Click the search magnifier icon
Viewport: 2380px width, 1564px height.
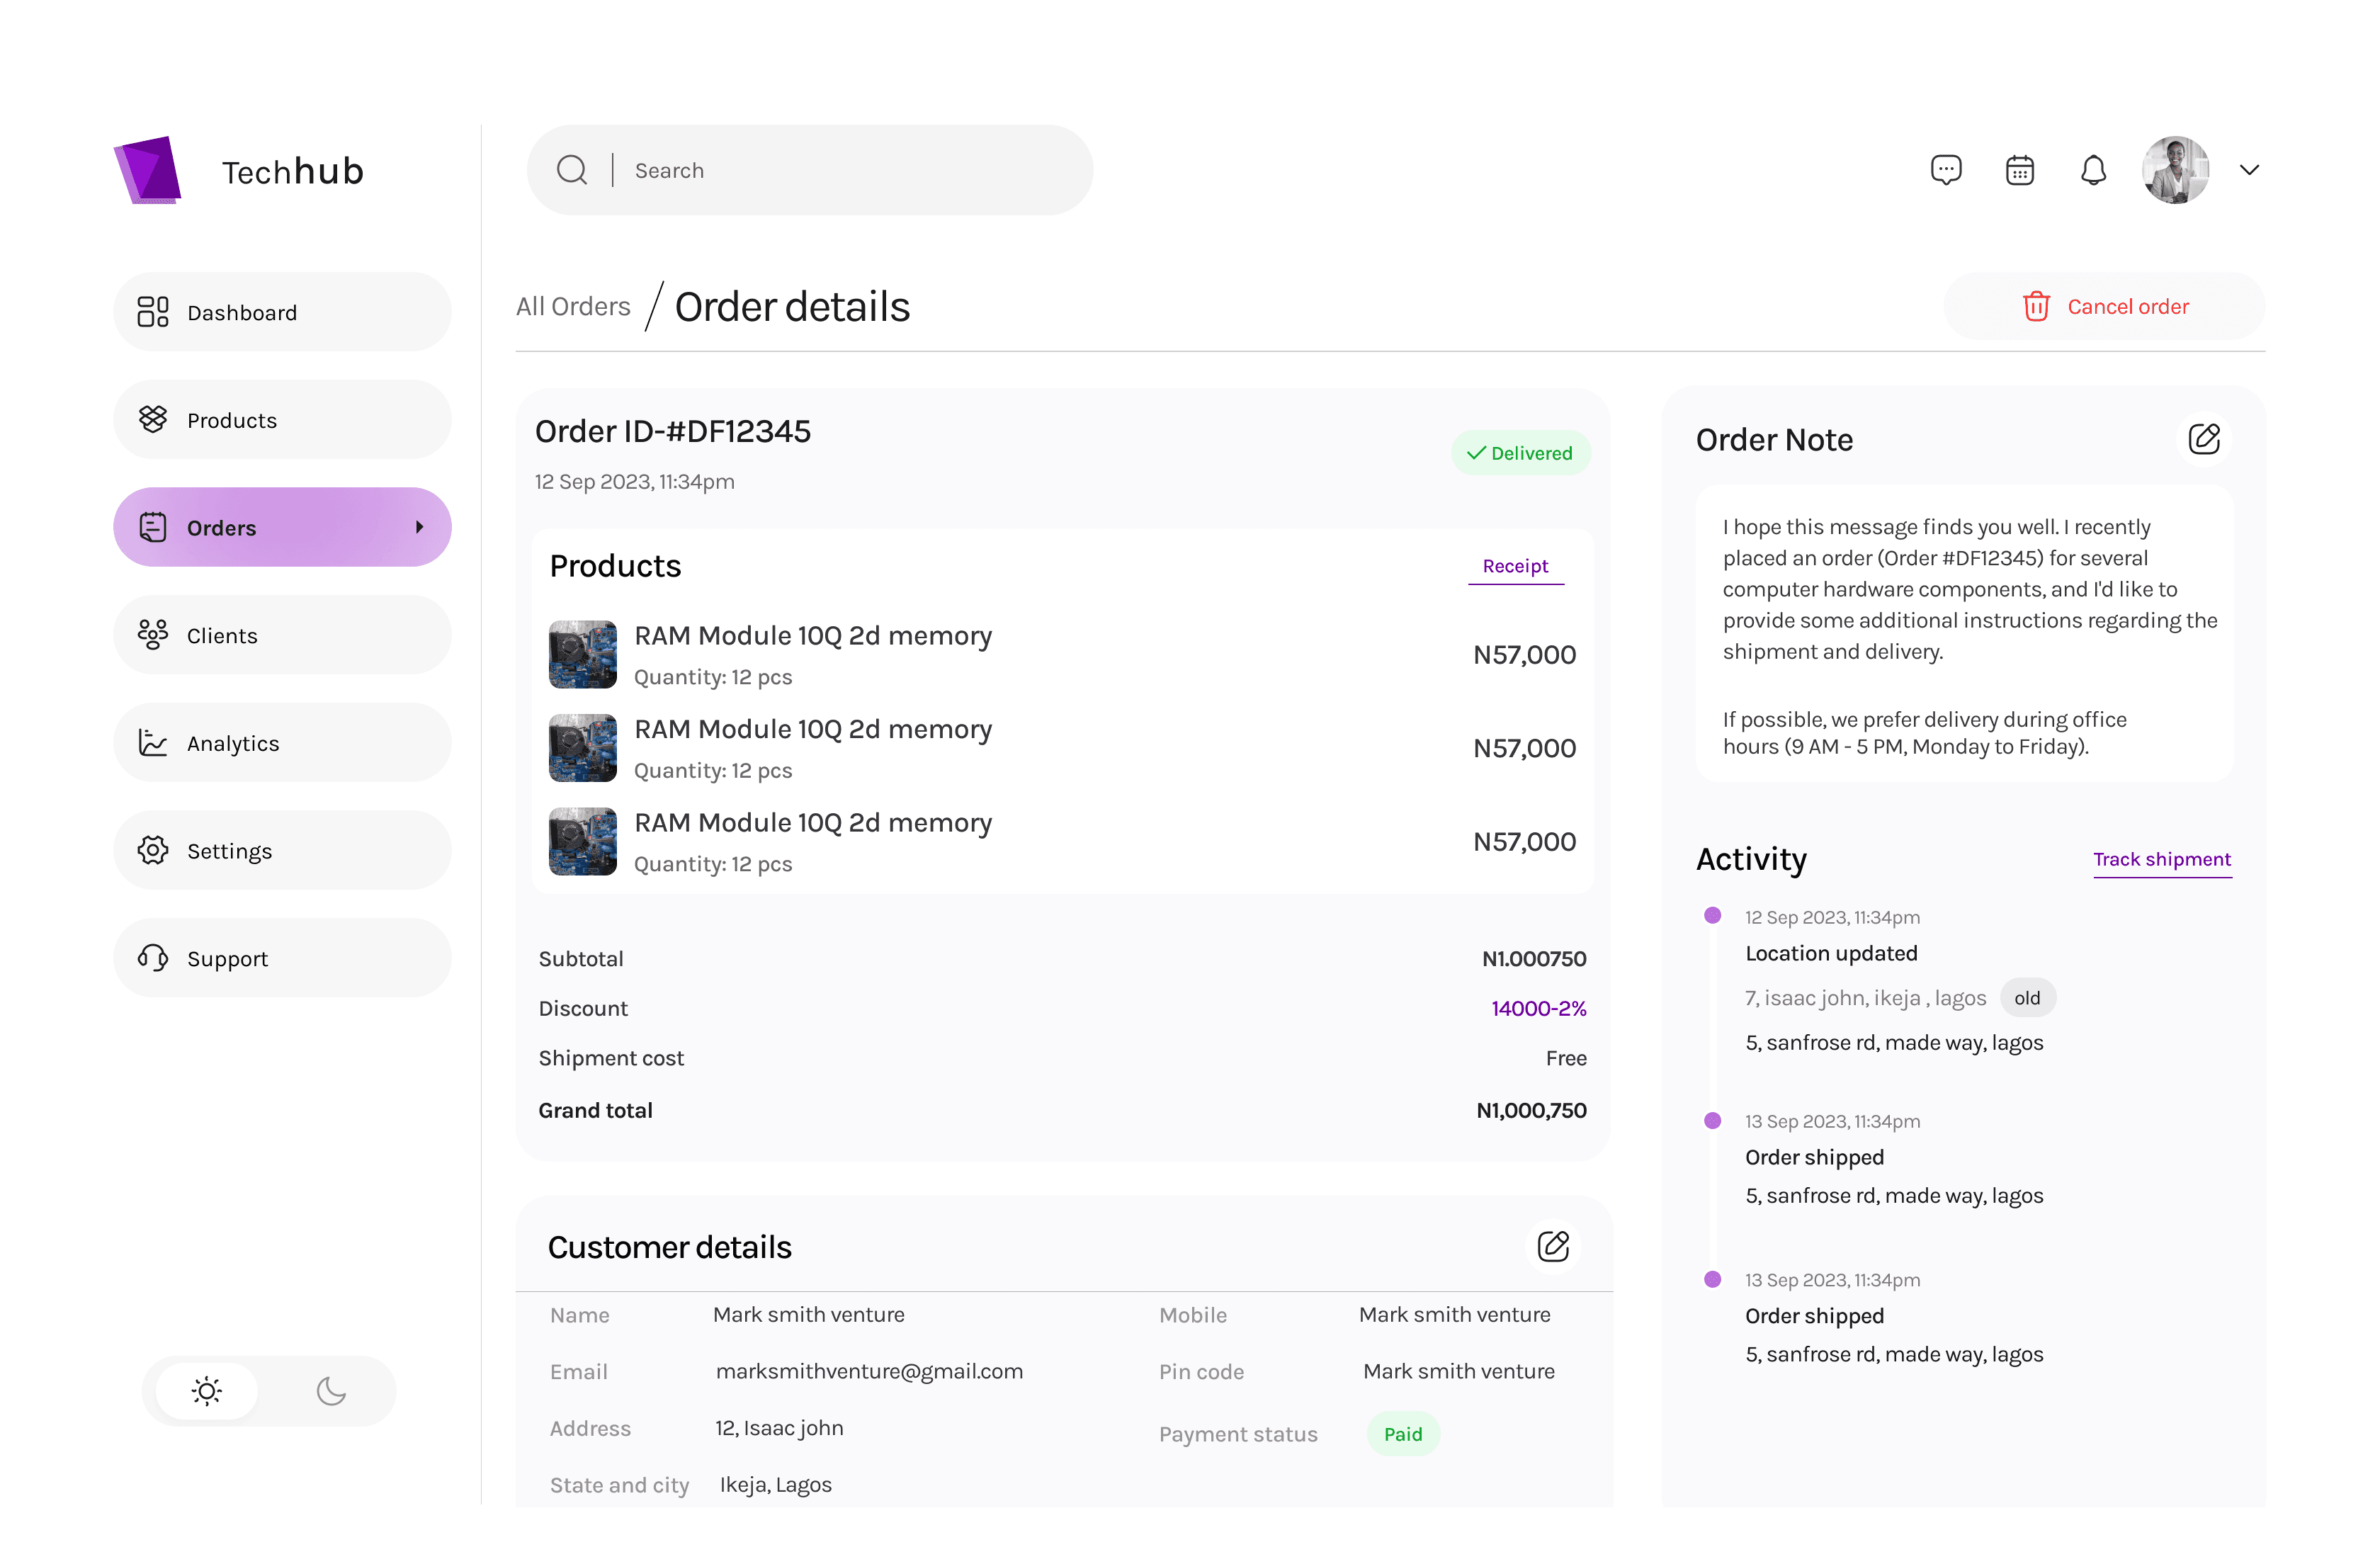click(572, 170)
